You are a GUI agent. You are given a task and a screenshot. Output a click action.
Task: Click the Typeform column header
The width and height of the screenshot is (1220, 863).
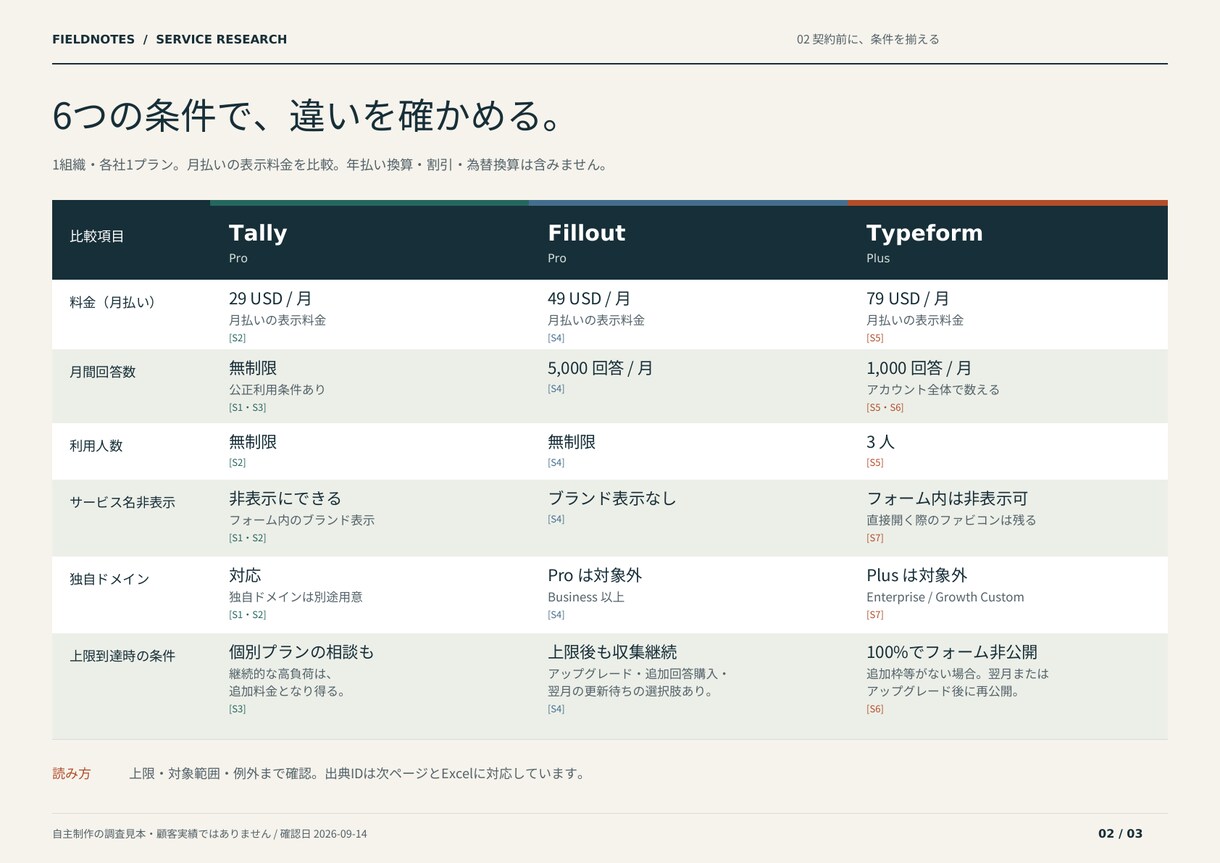click(x=924, y=233)
